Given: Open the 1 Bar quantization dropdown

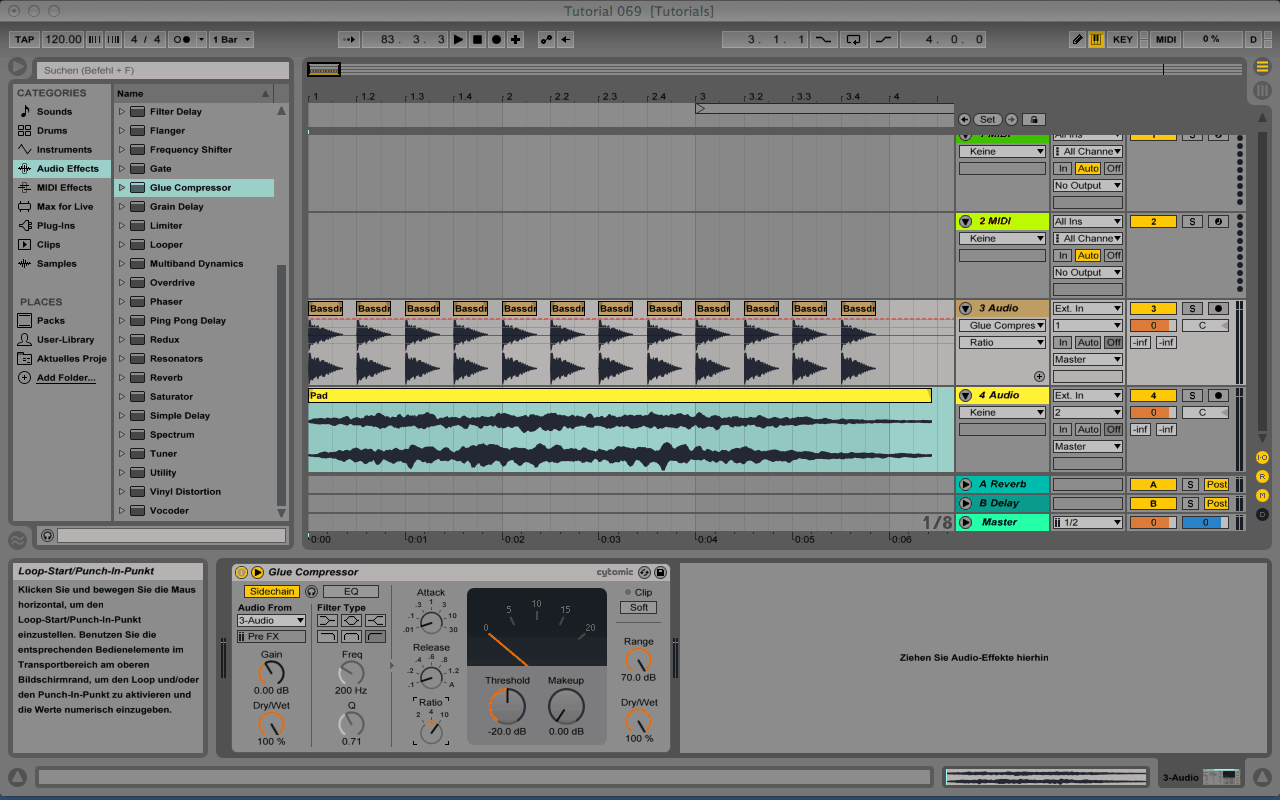Looking at the screenshot, I should [231, 40].
